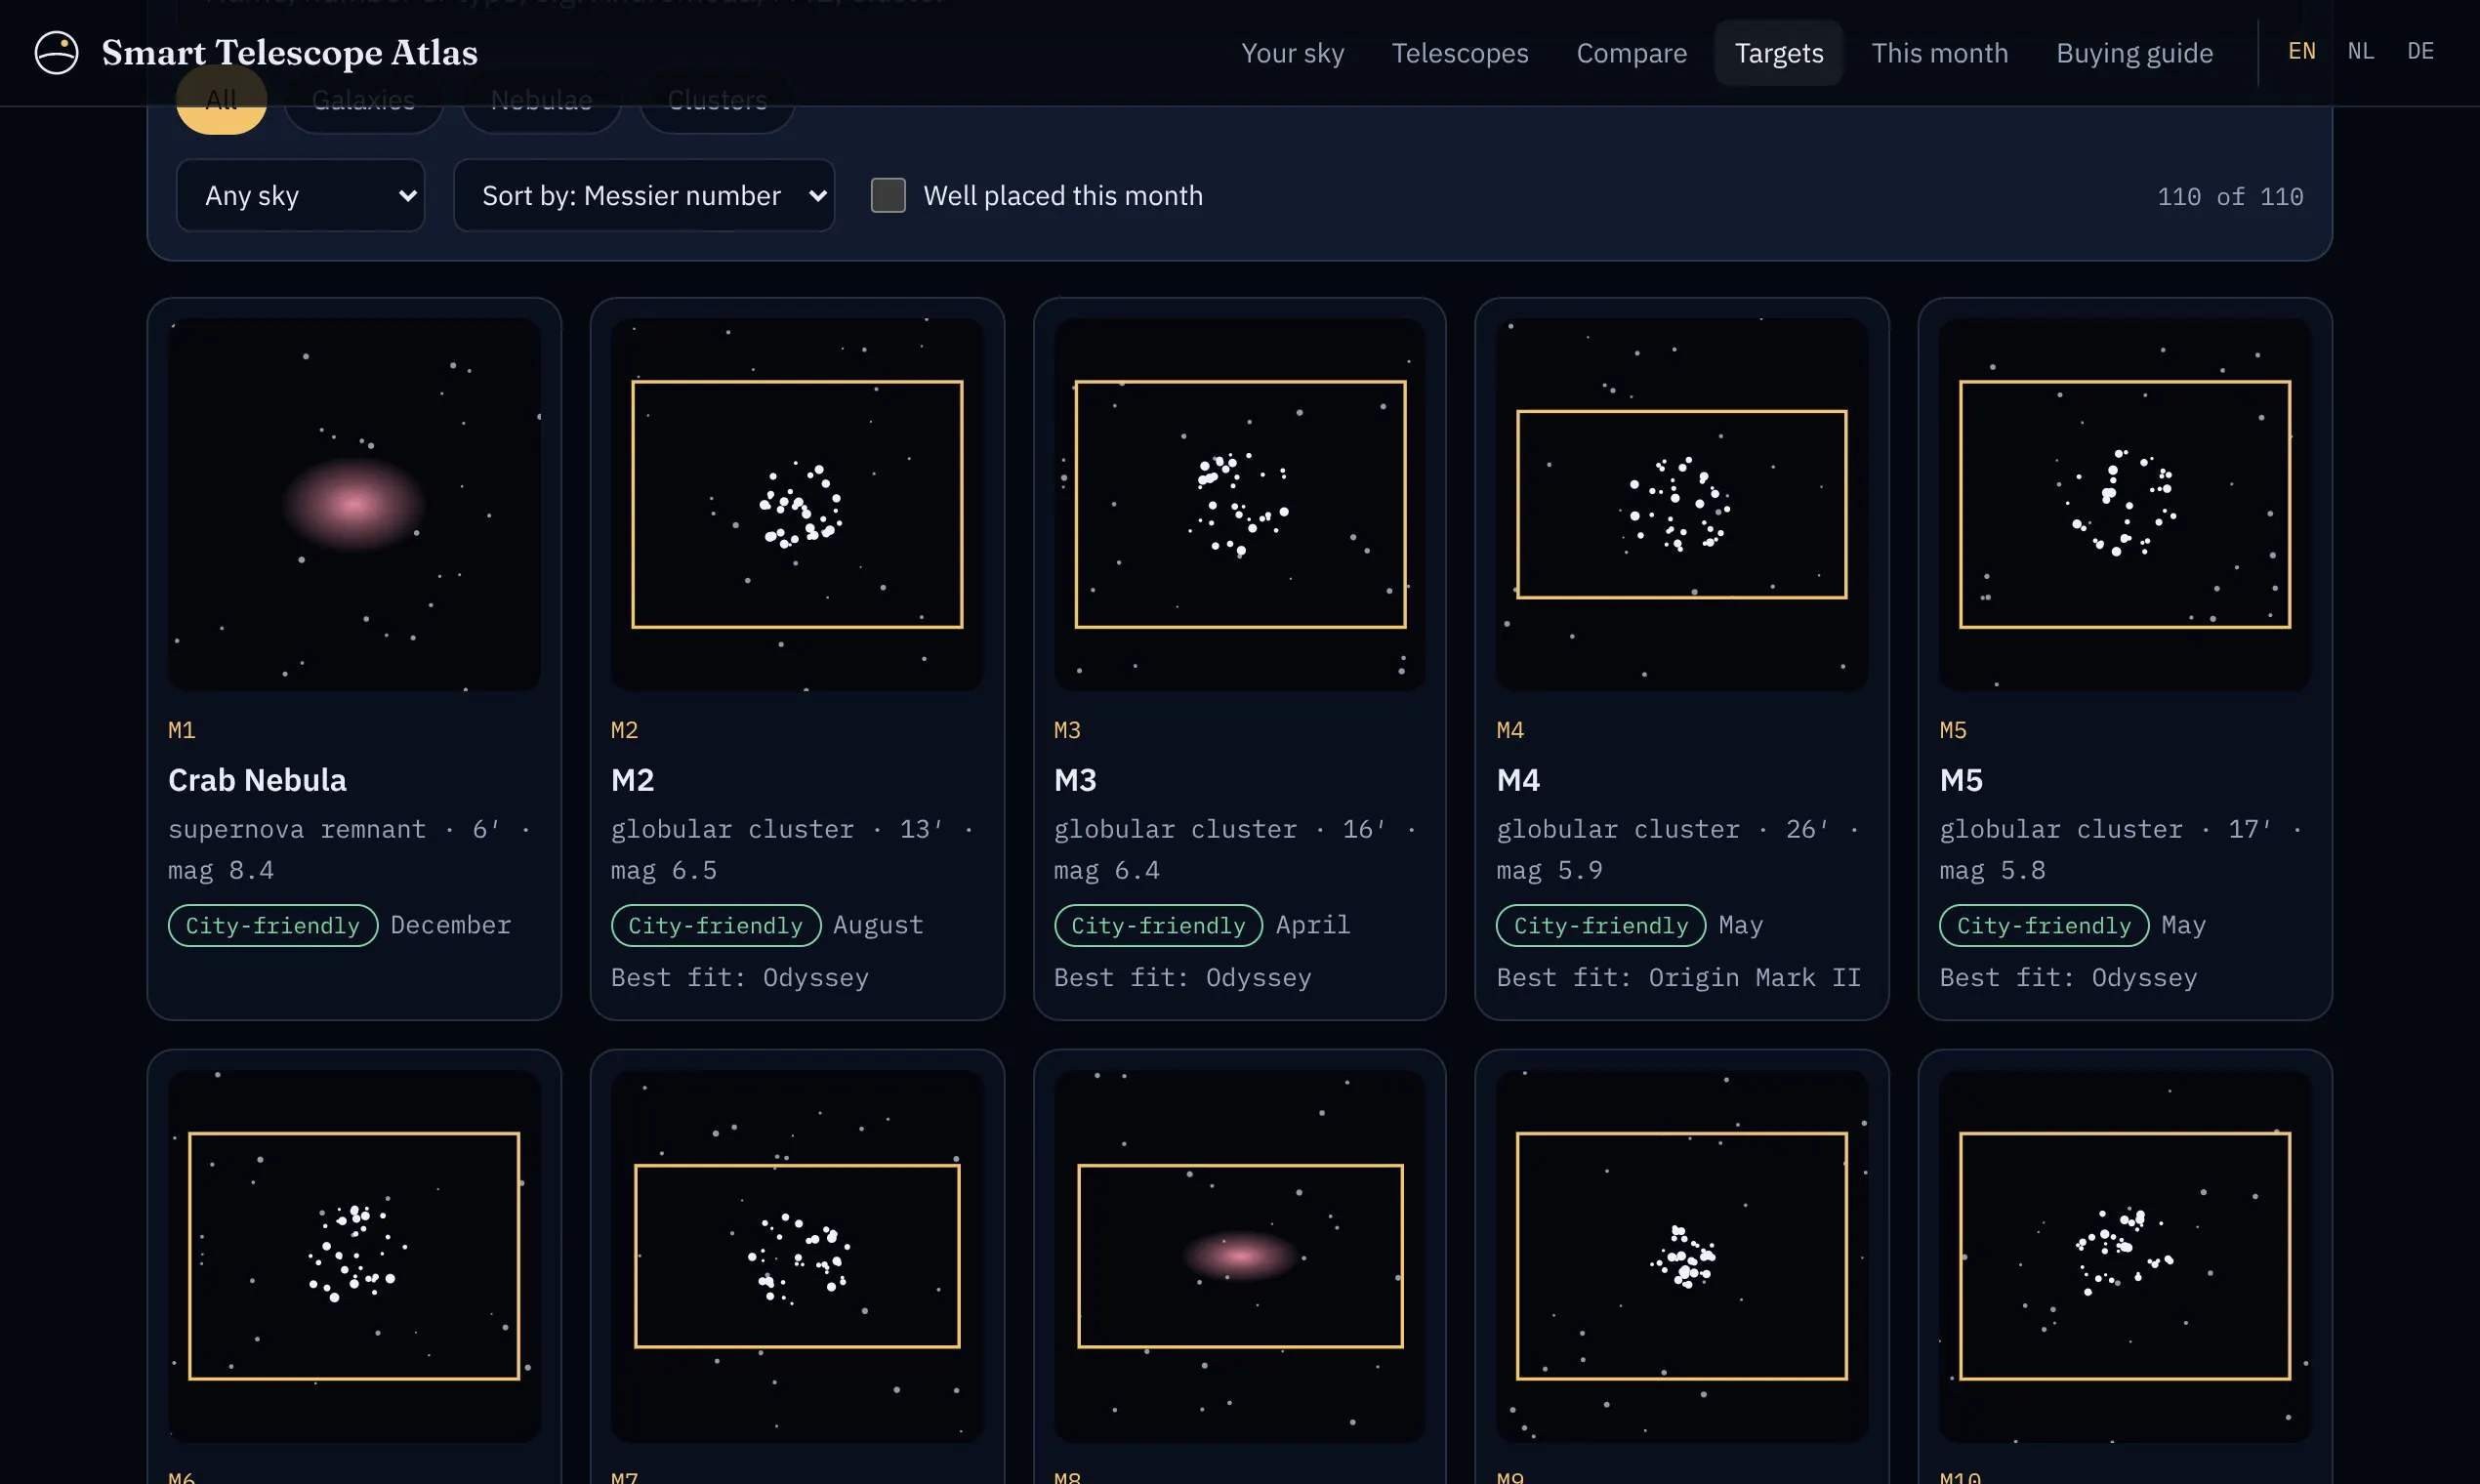Open the Smart Telescope Atlas home title
The height and width of the screenshot is (1484, 2480).
click(x=289, y=53)
